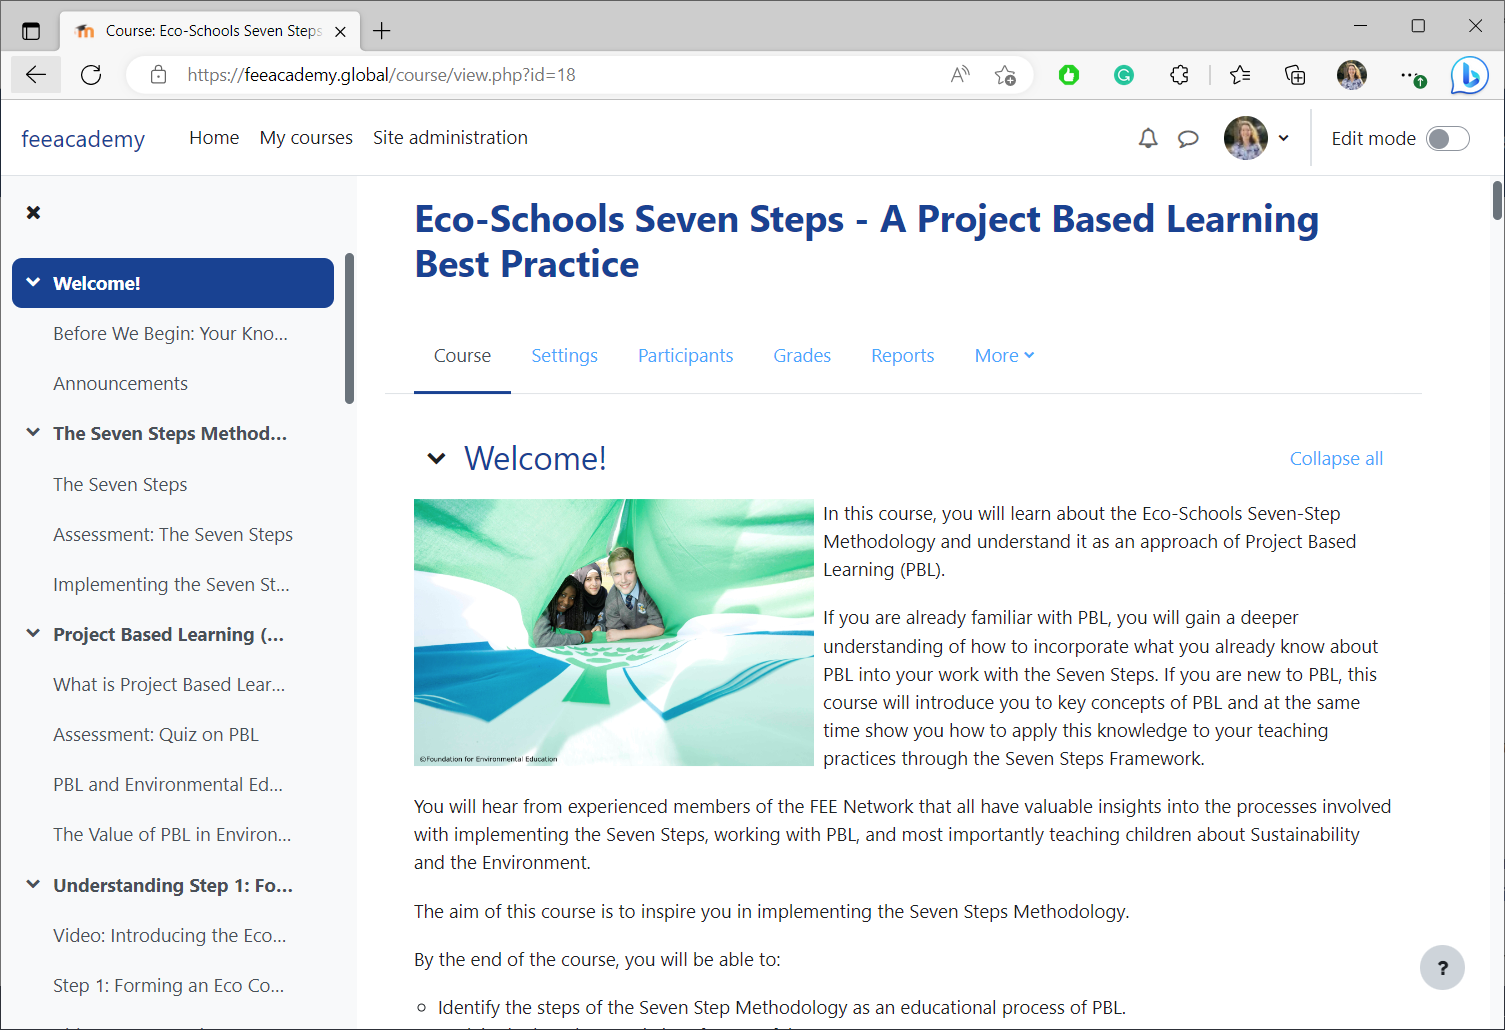Go to Home in the top menu
This screenshot has height=1030, width=1505.
click(214, 138)
